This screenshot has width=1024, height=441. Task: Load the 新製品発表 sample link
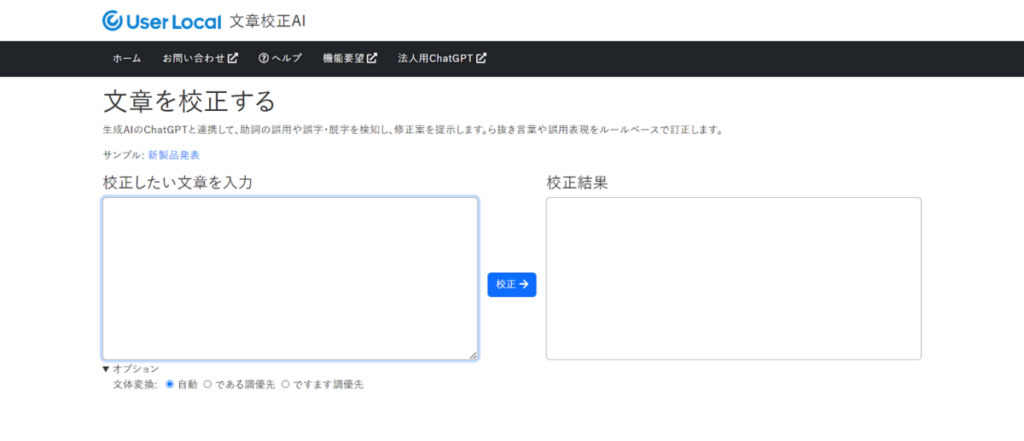pyautogui.click(x=174, y=155)
